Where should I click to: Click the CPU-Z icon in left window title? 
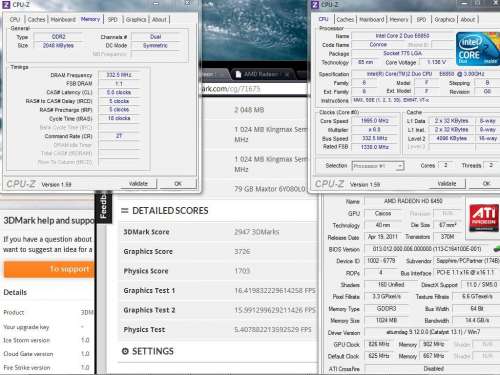[6, 4]
